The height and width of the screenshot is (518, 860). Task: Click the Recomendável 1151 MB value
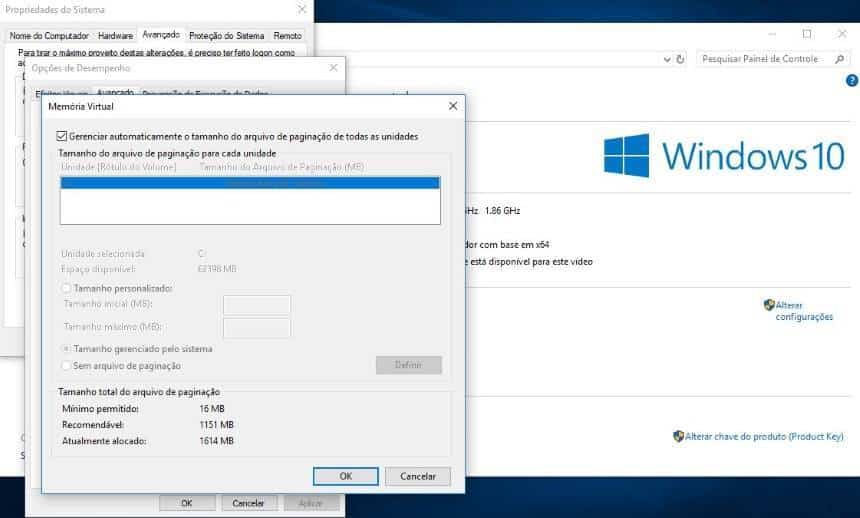(x=217, y=425)
